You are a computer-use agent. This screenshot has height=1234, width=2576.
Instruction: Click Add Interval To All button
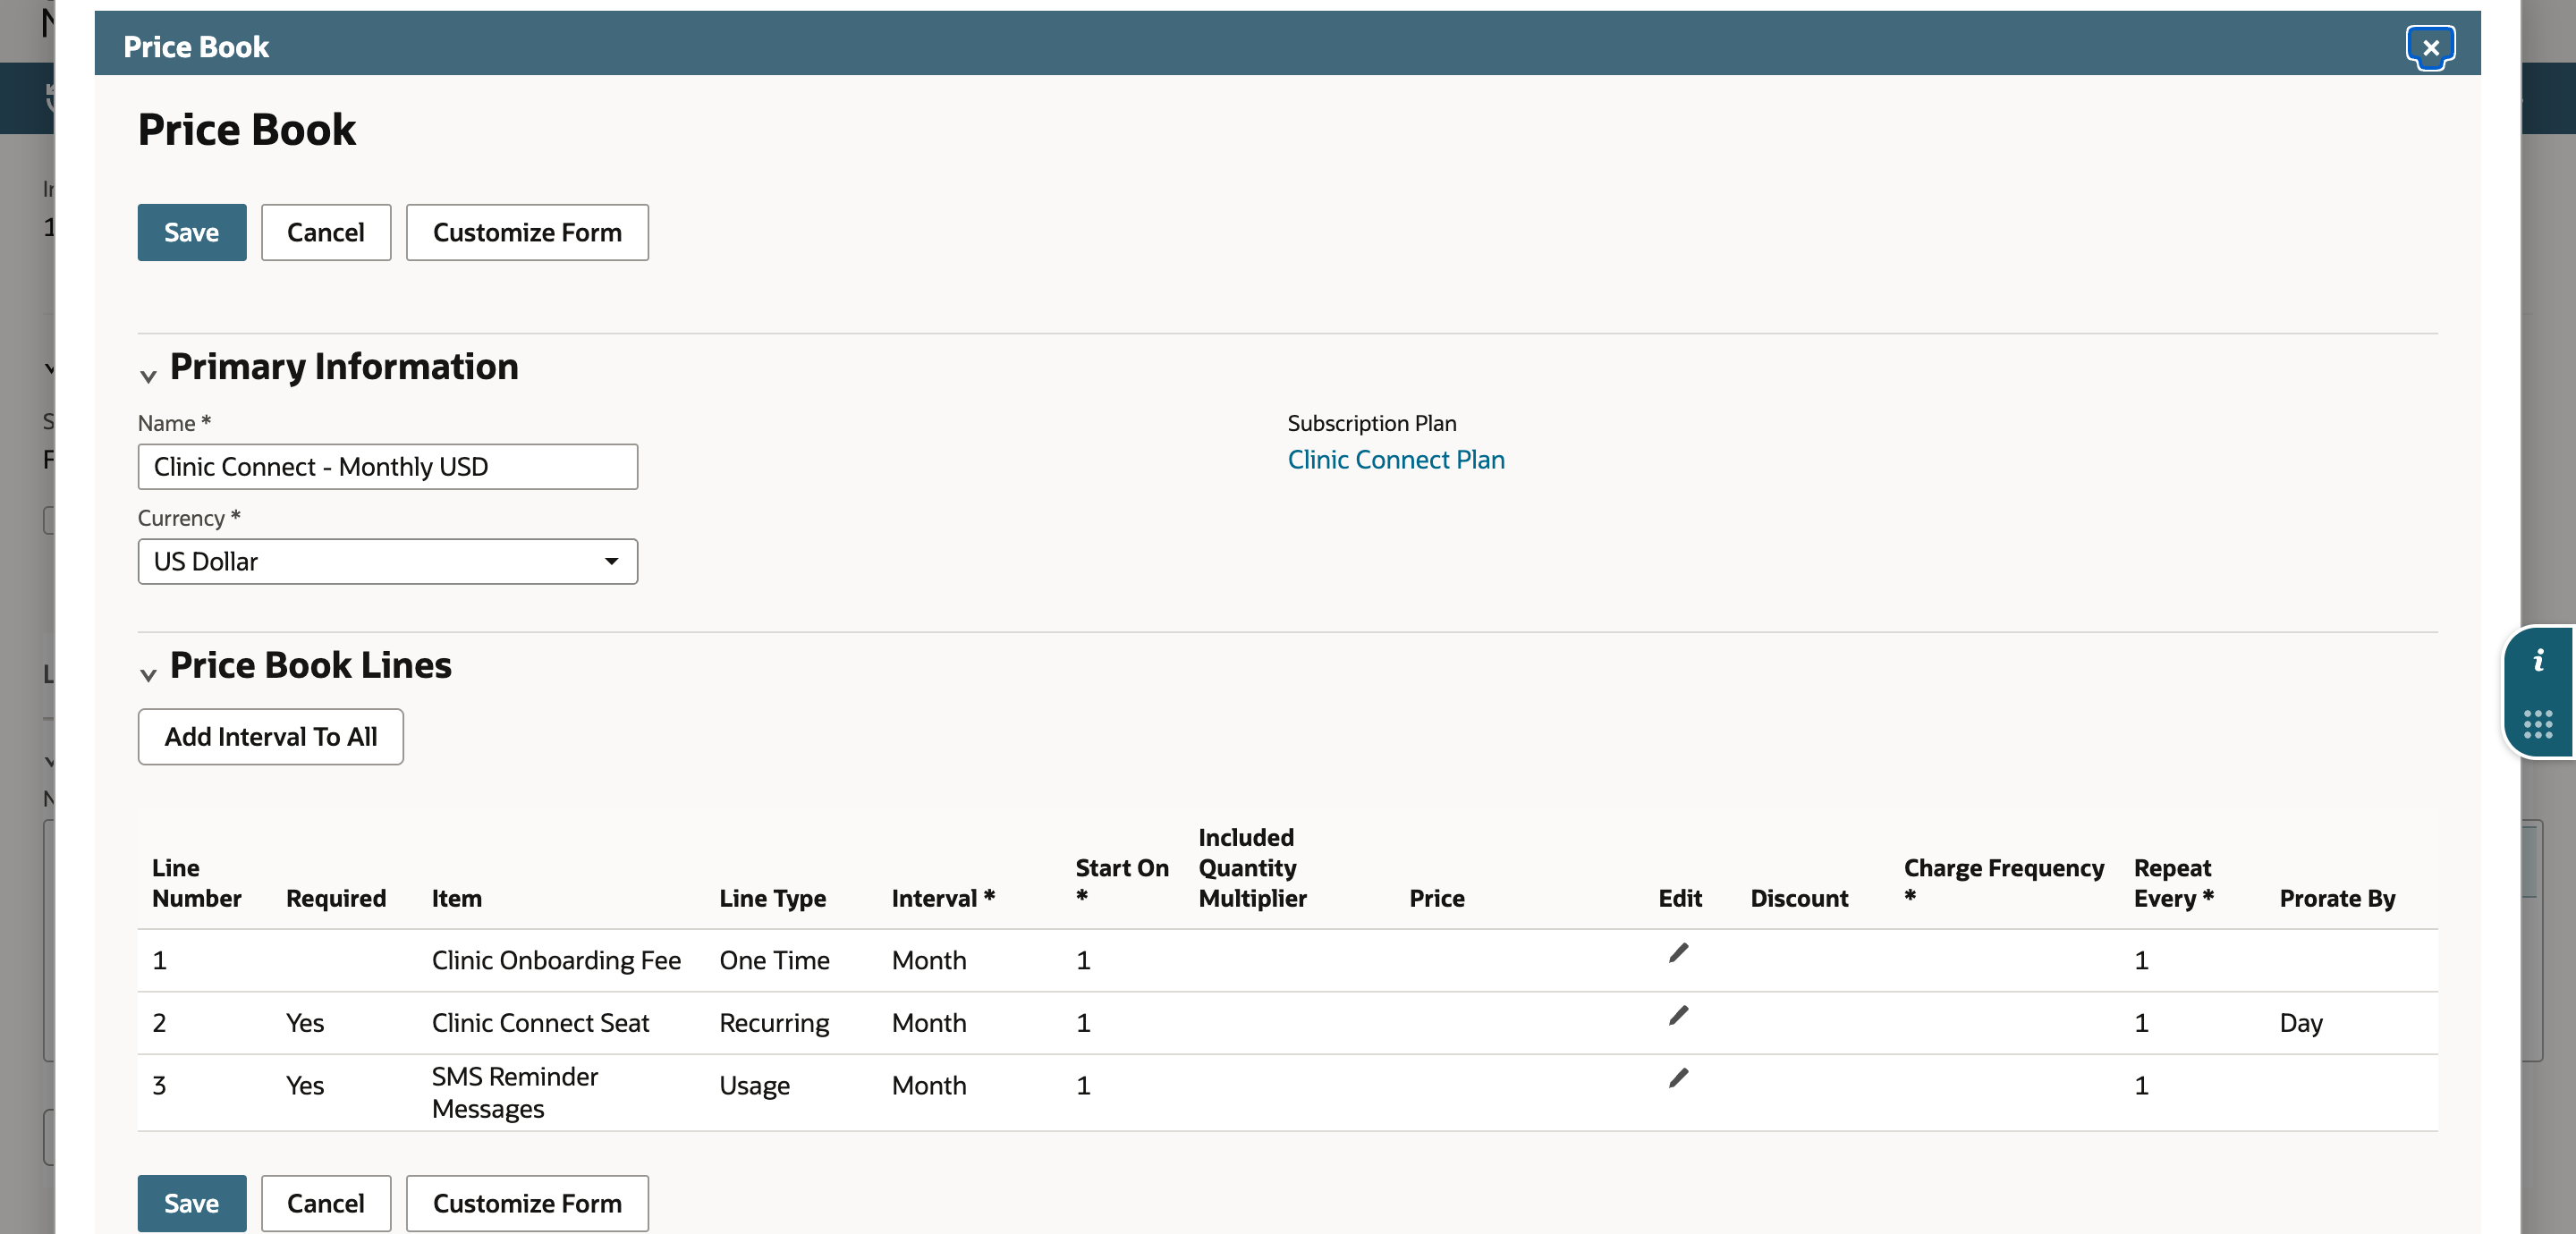[x=271, y=737]
